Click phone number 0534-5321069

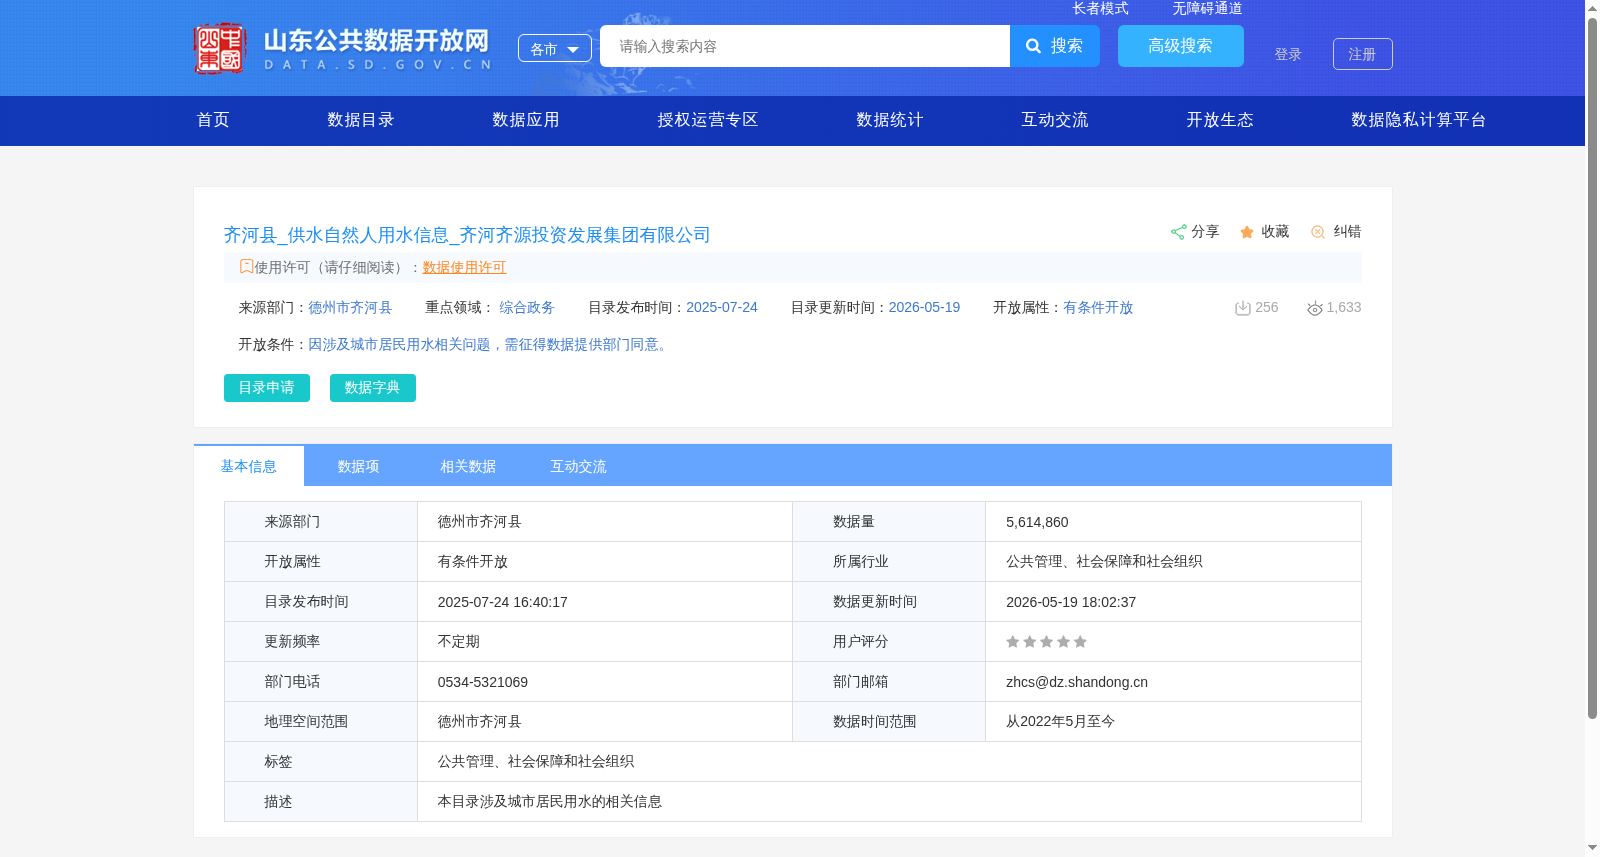[x=483, y=682]
